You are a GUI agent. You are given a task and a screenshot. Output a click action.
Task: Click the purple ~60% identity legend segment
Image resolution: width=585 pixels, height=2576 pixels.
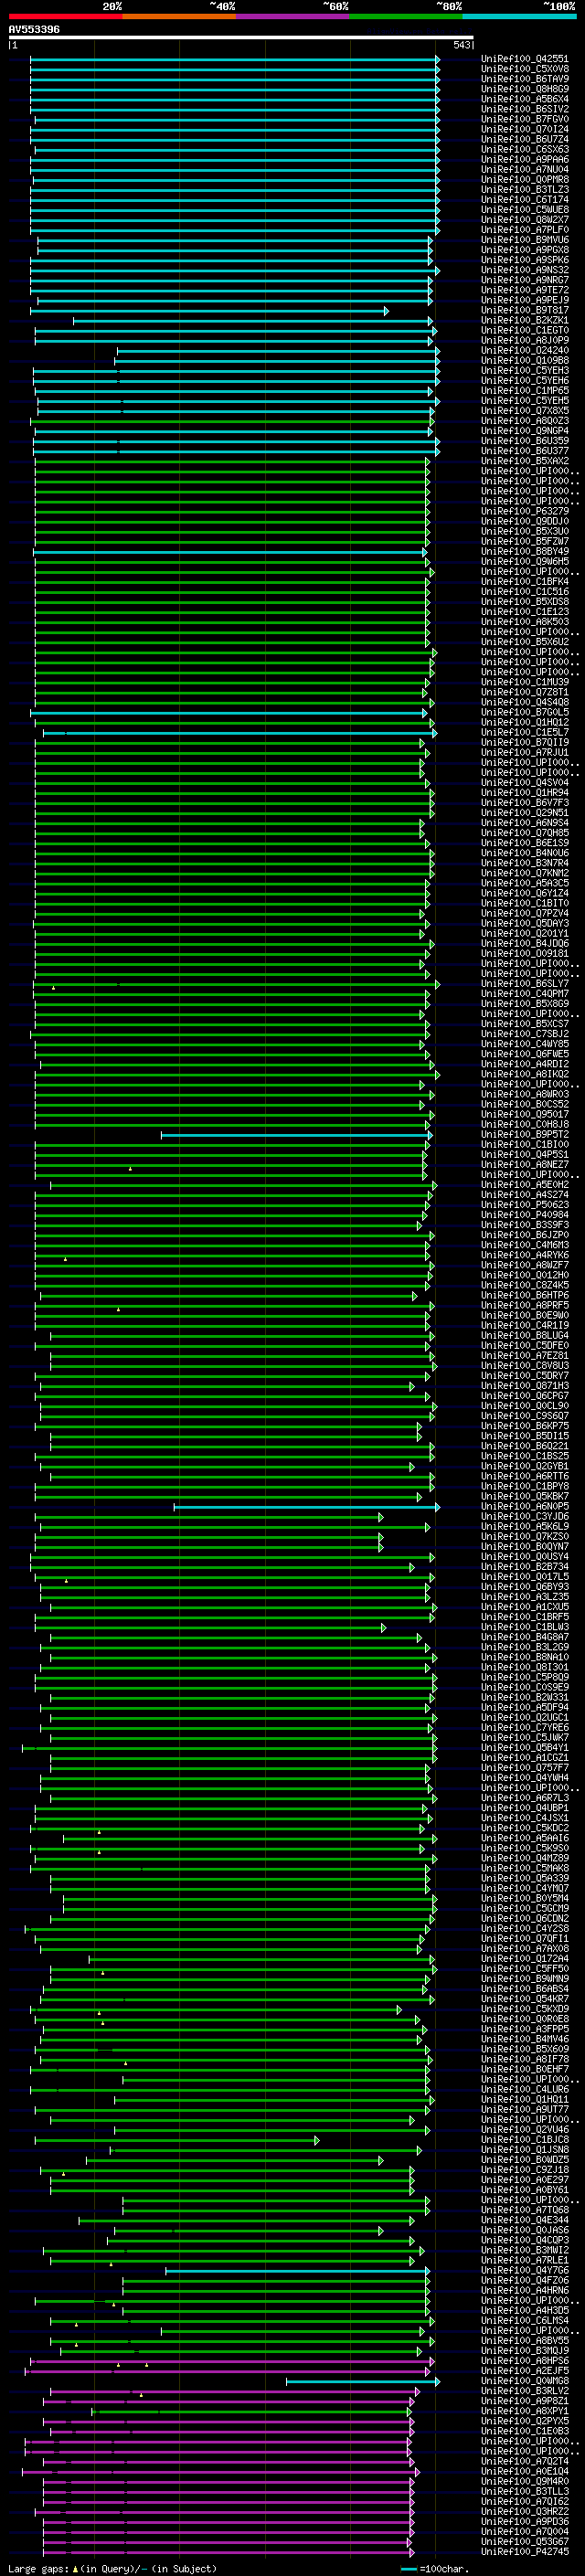pyautogui.click(x=293, y=16)
